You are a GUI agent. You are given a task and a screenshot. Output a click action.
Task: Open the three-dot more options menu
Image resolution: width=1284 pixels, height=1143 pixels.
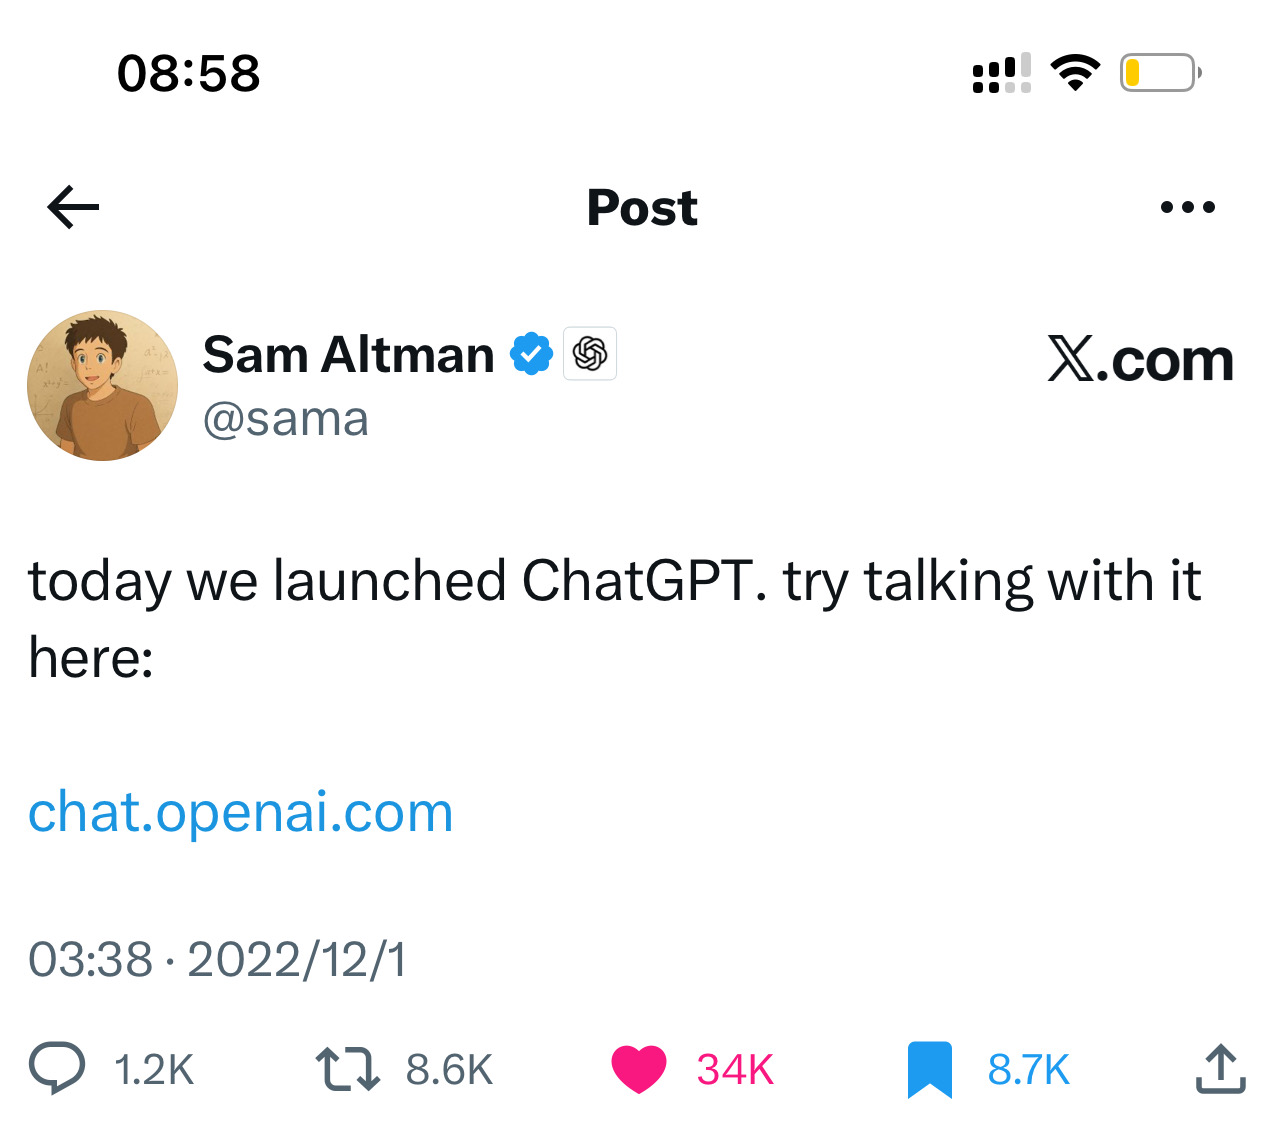click(x=1187, y=208)
